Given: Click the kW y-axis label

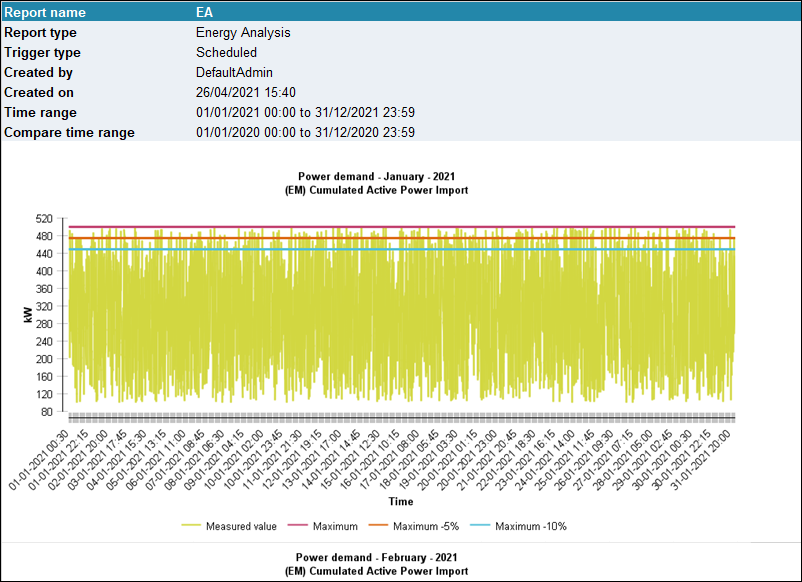Looking at the screenshot, I should tap(27, 315).
